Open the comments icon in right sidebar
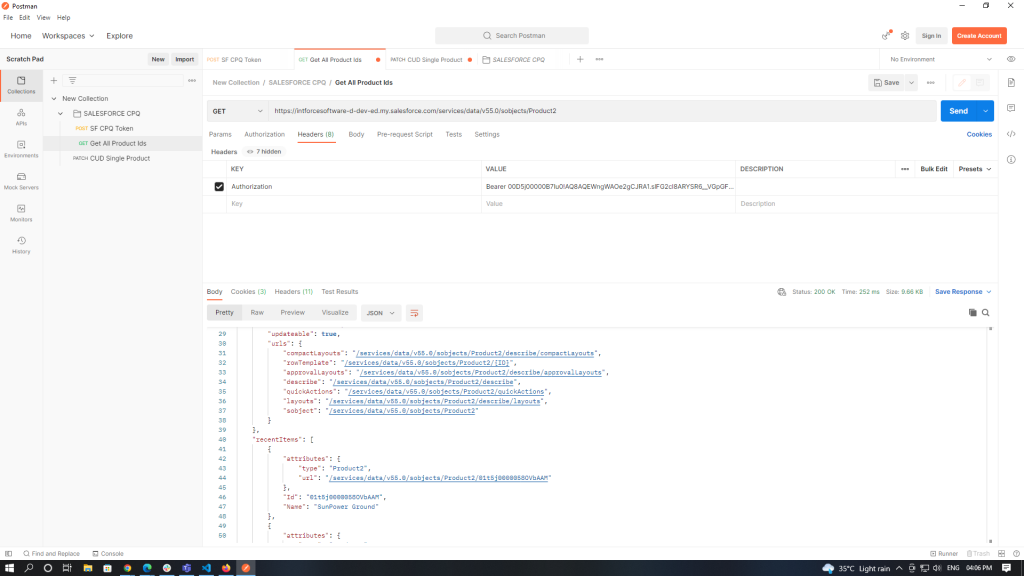 1011,108
